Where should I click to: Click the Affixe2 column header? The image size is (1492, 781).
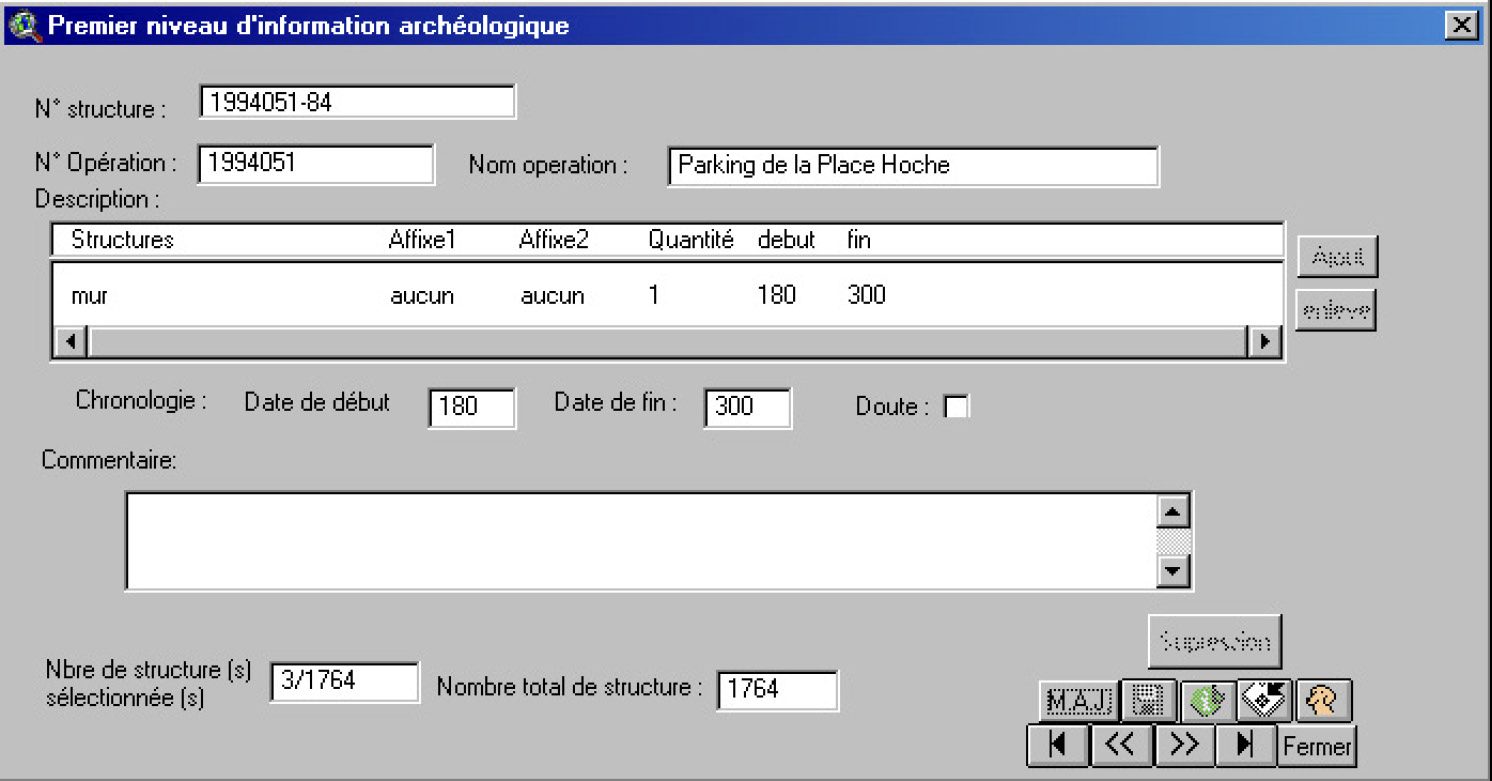554,240
